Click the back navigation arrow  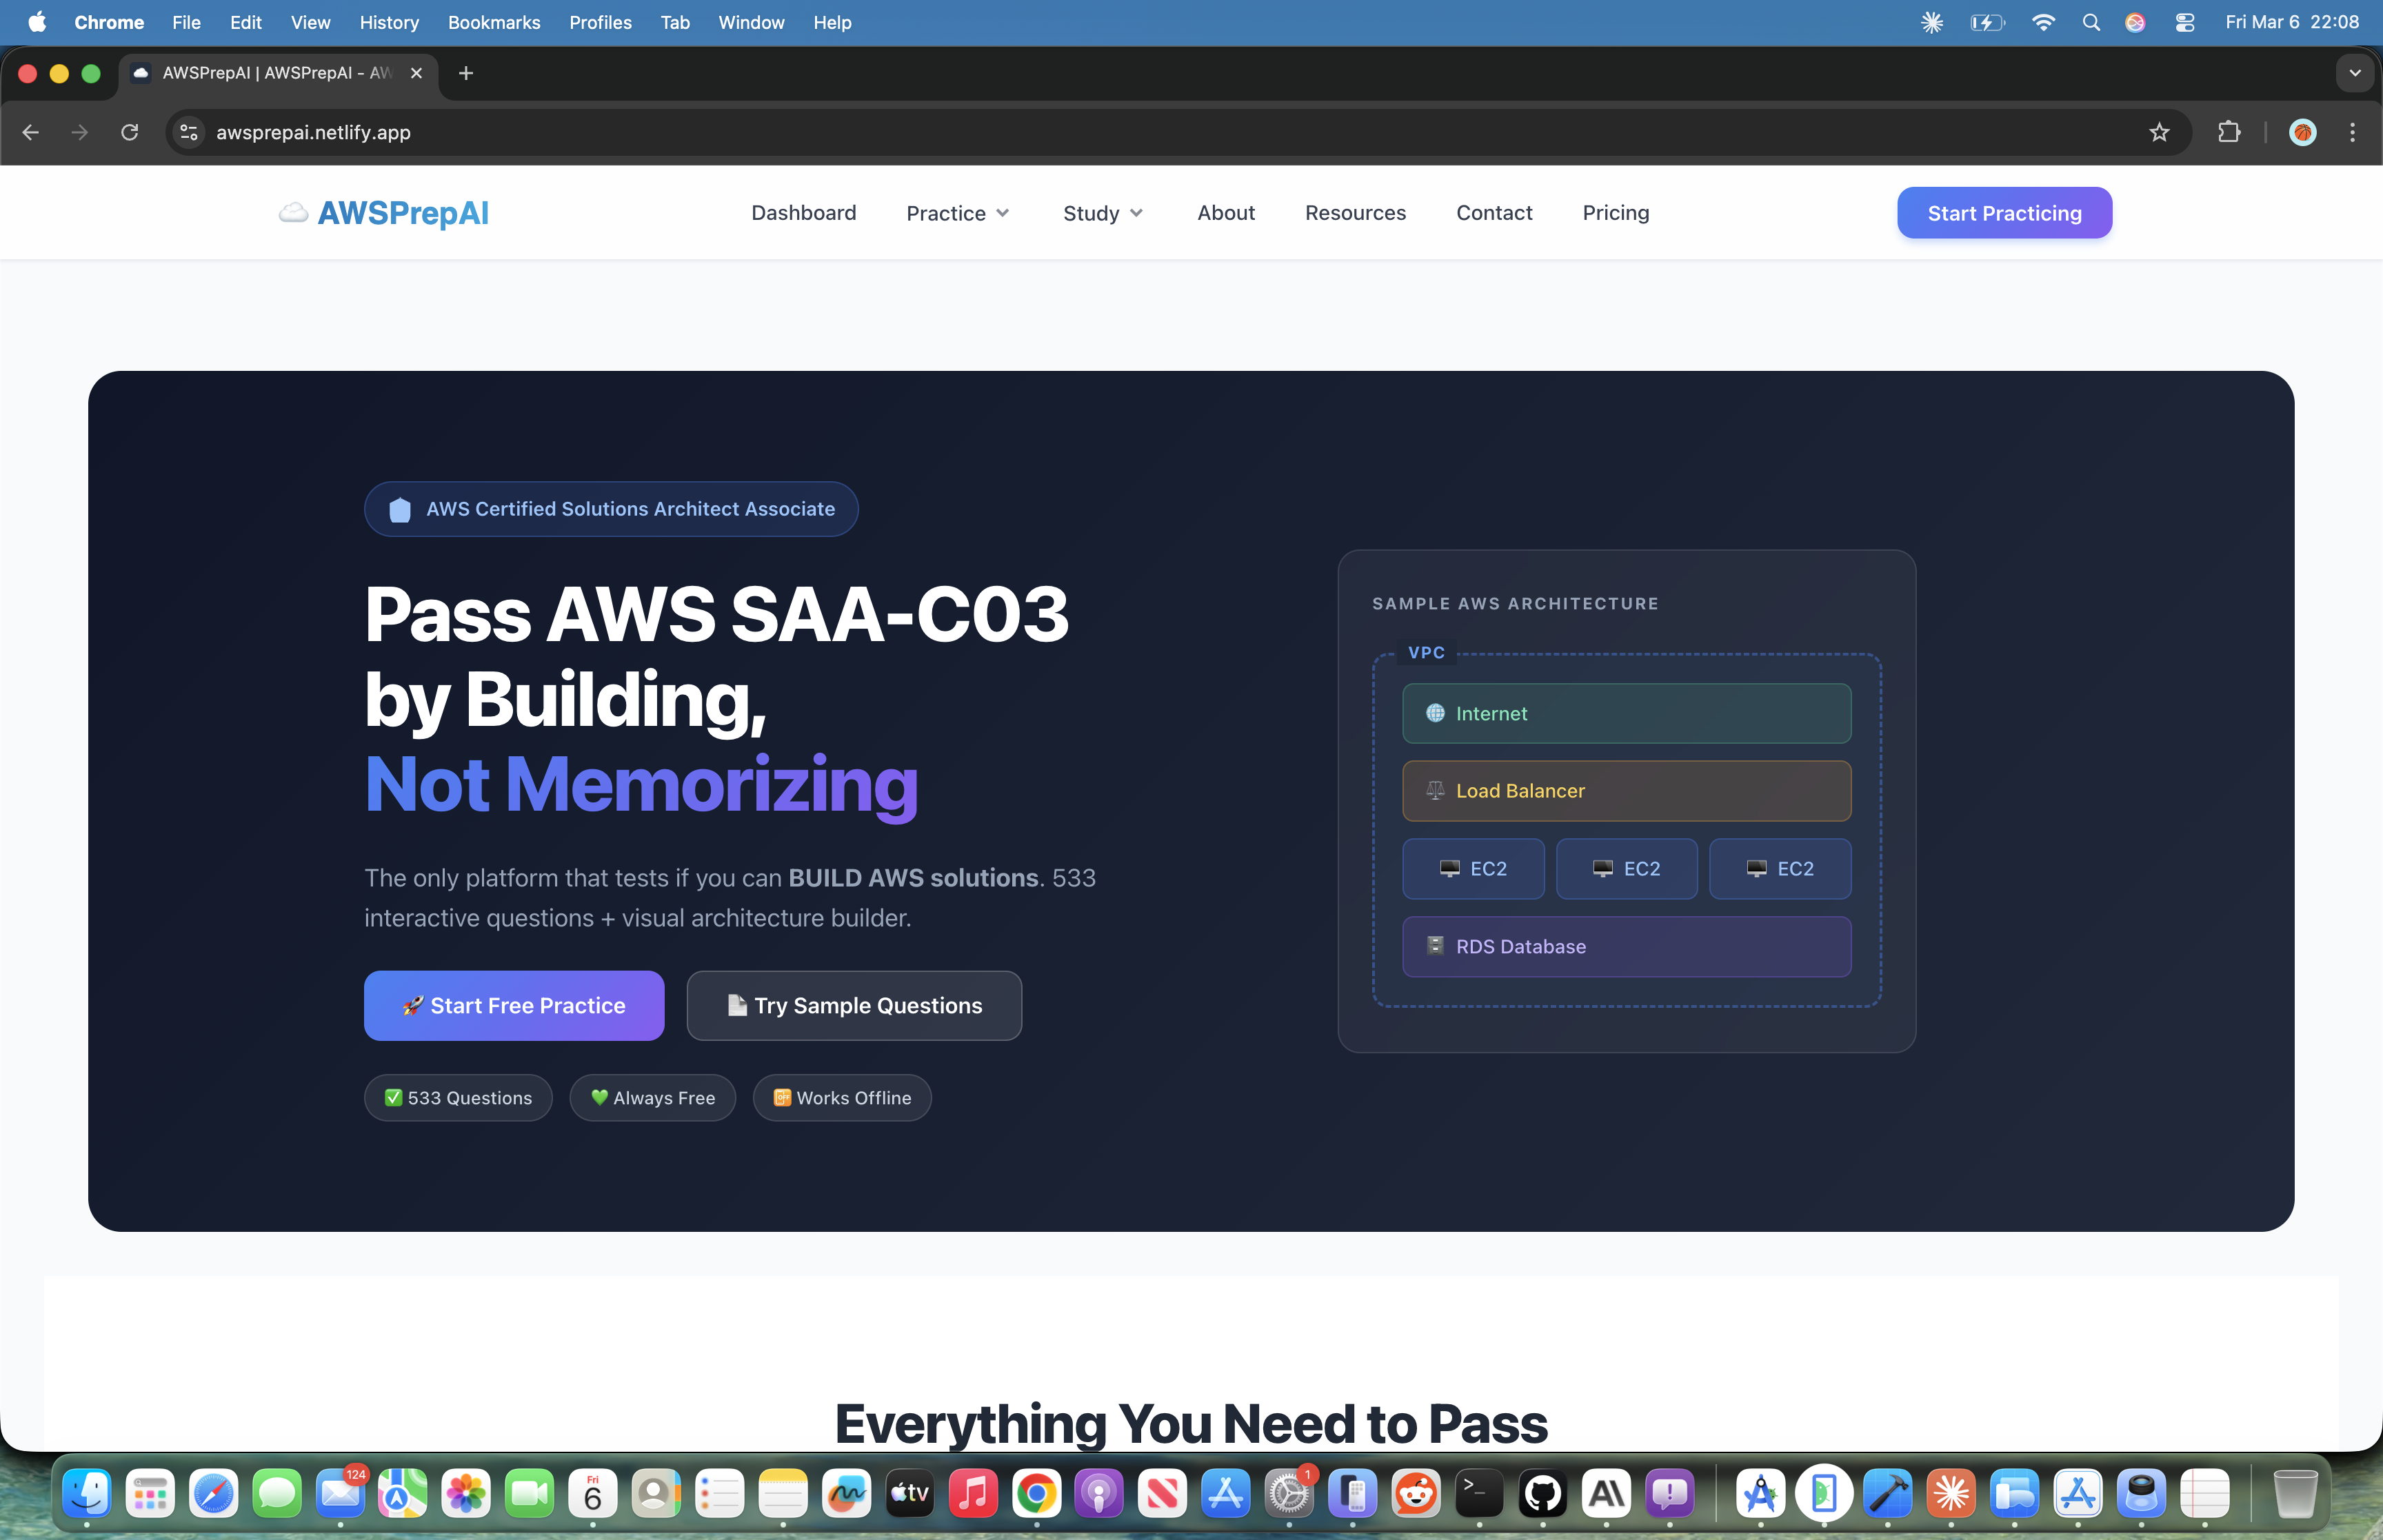coord(30,132)
